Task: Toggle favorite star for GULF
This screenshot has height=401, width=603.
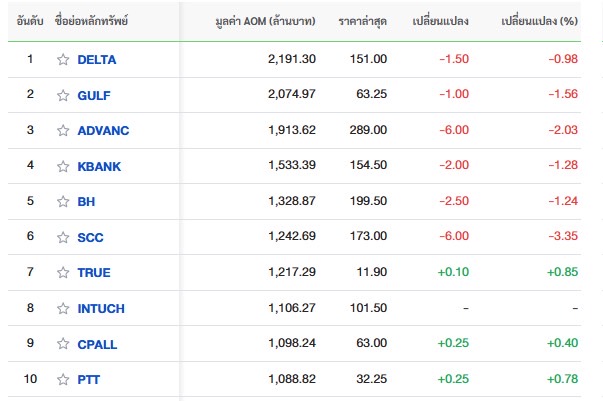Action: click(63, 95)
